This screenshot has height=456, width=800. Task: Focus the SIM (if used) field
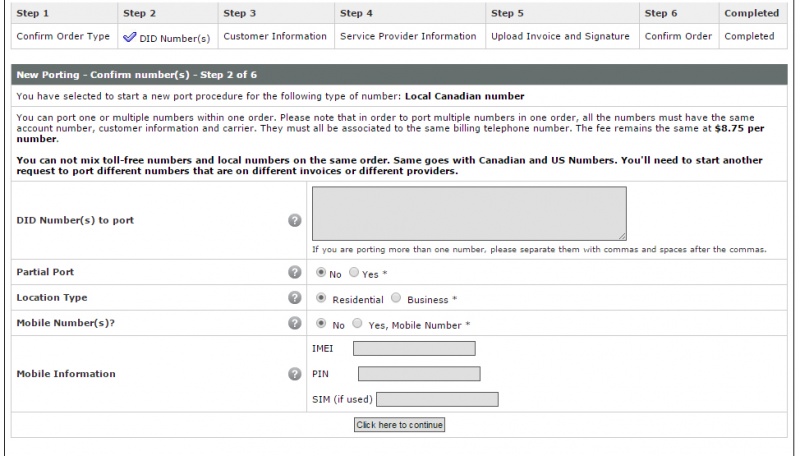tap(437, 399)
